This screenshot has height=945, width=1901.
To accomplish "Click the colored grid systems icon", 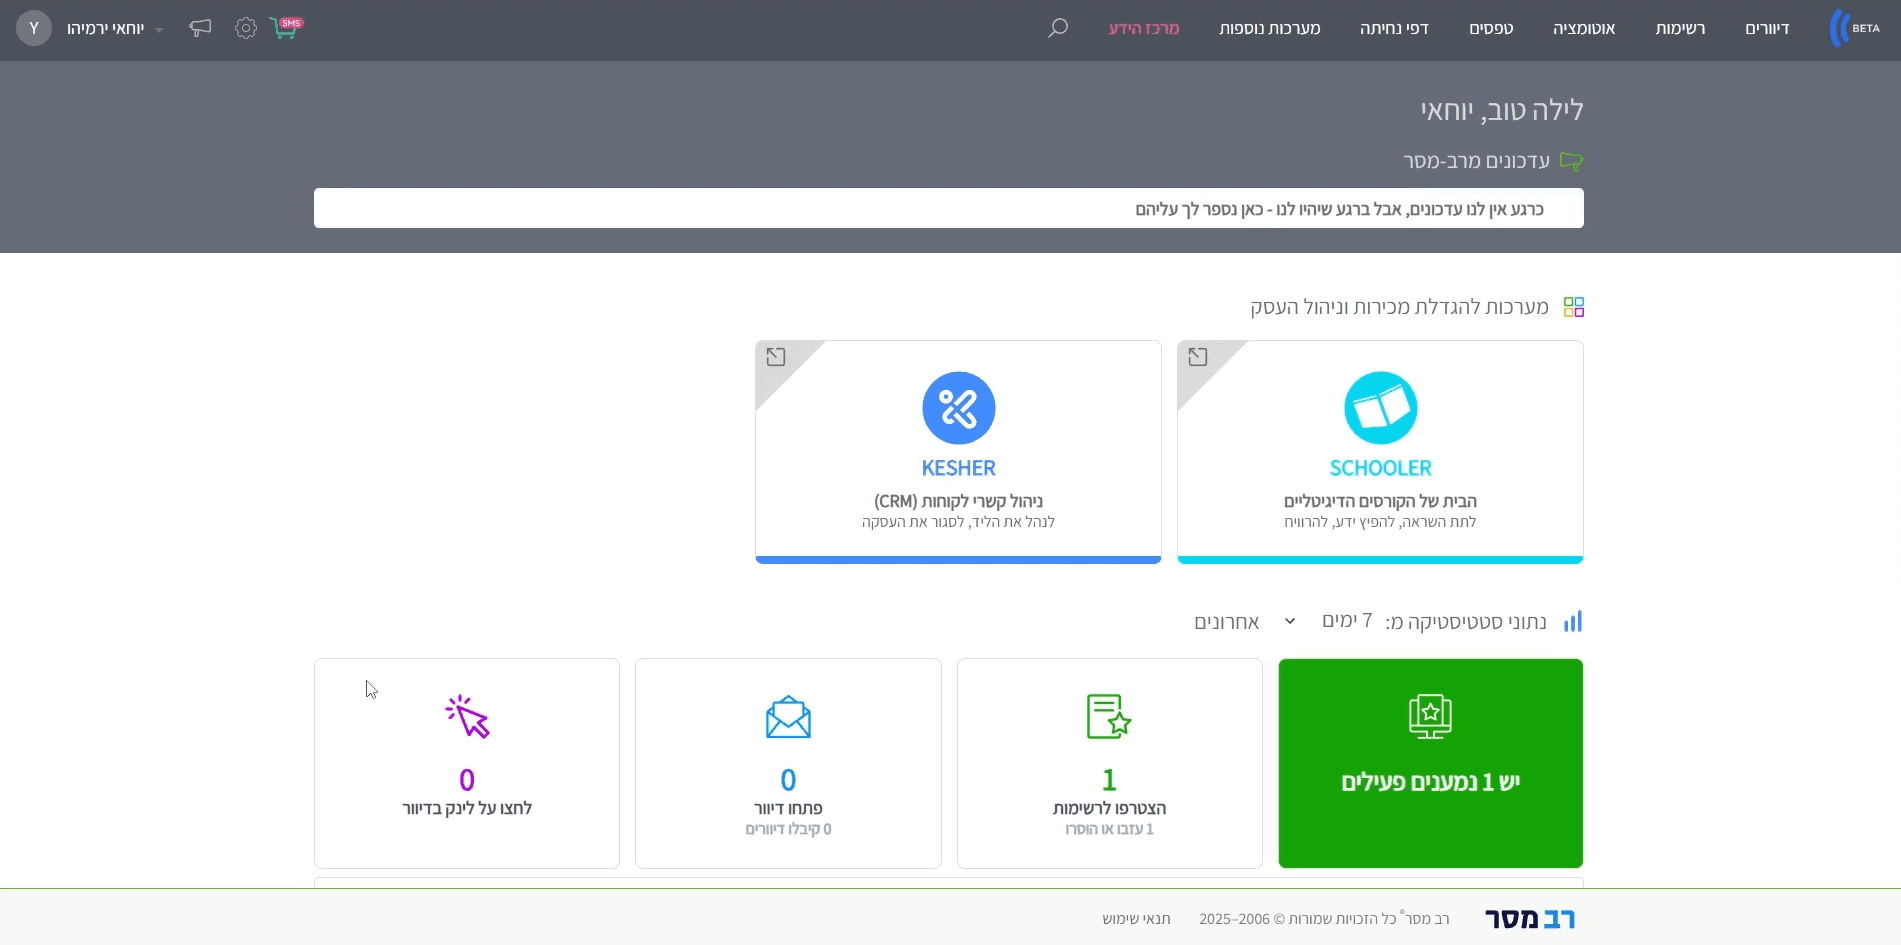I will tap(1574, 307).
